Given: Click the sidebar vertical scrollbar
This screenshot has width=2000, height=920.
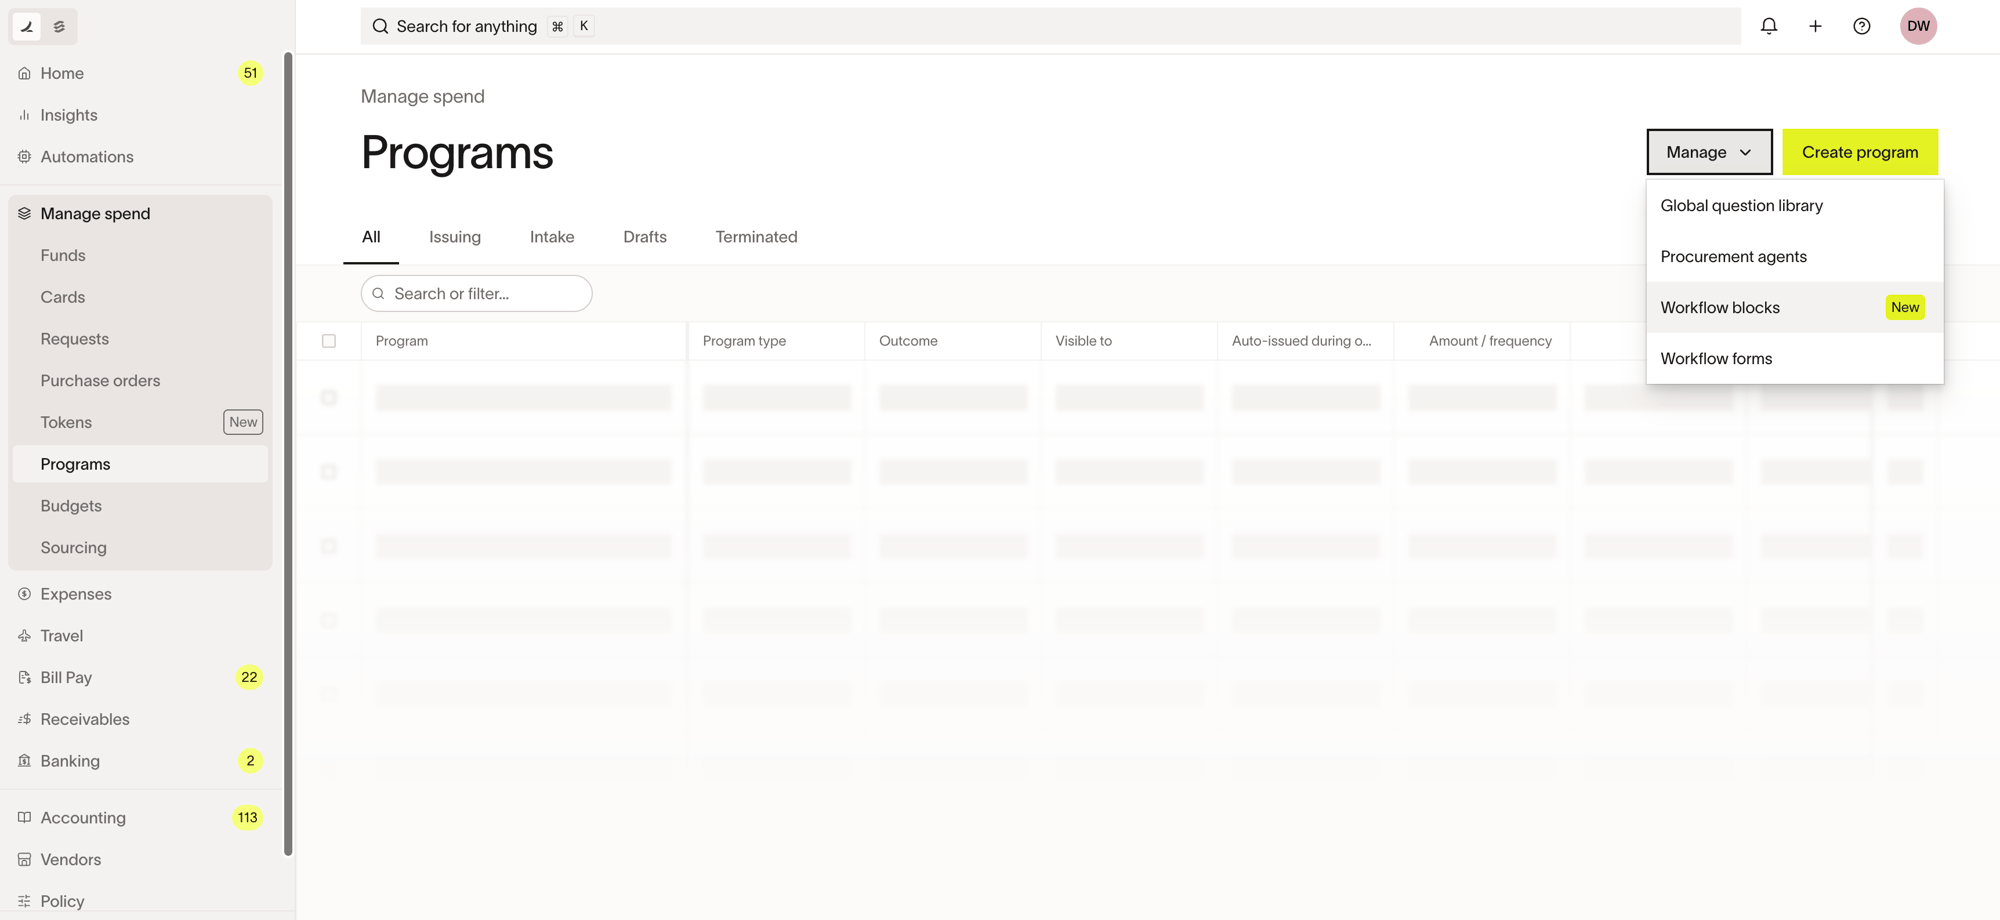Looking at the screenshot, I should coord(288,455).
